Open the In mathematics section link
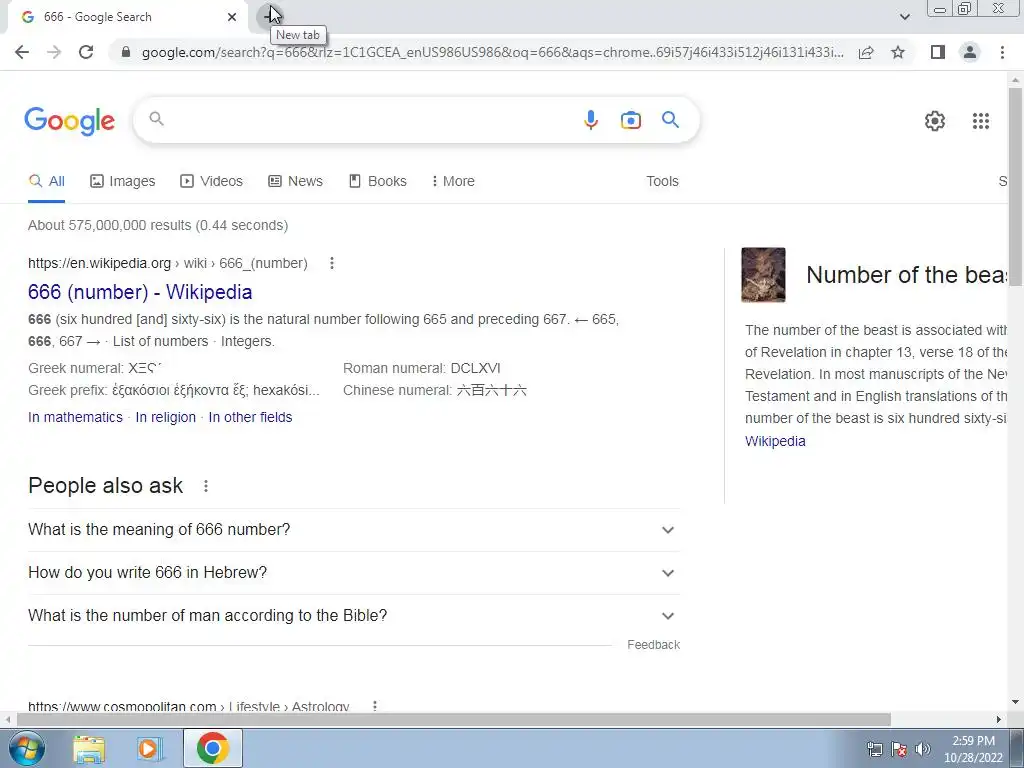 [x=75, y=417]
